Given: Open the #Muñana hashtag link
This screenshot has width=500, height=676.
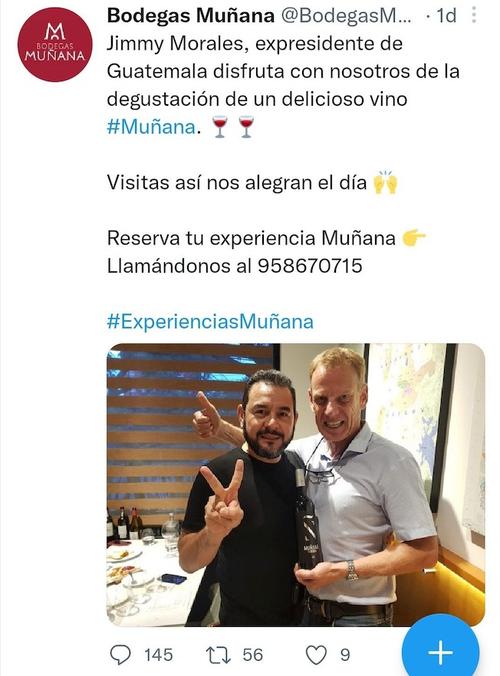Looking at the screenshot, I should pyautogui.click(x=151, y=127).
